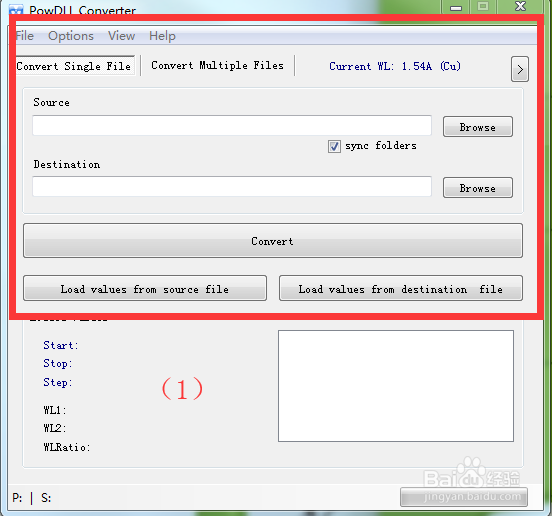Click the Stop: label

pos(58,363)
